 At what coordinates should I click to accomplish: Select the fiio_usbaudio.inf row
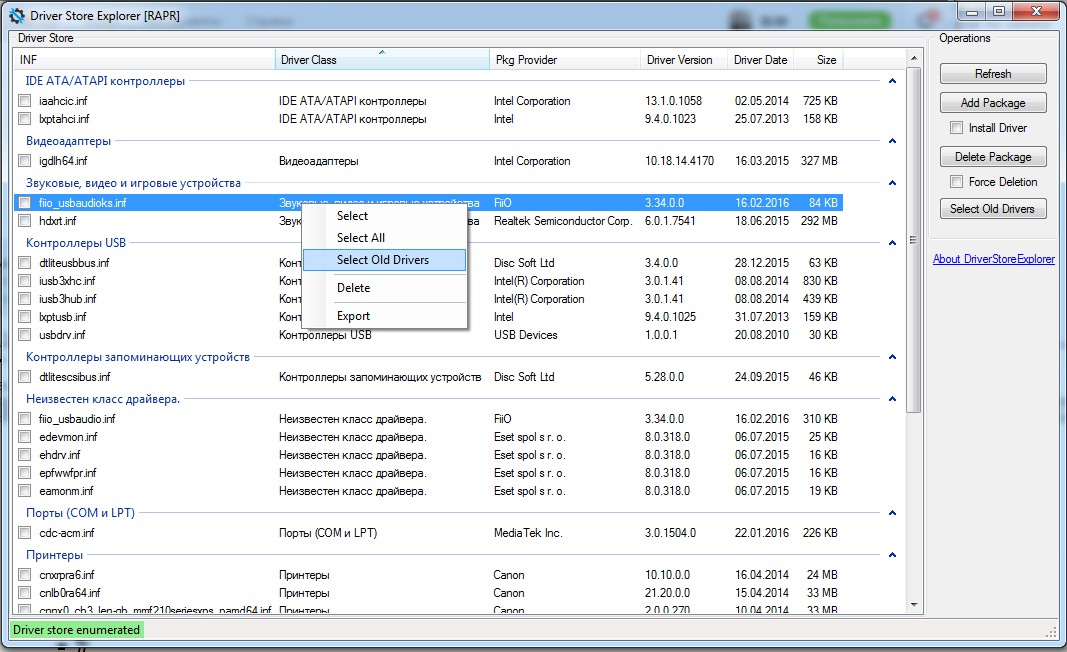429,419
